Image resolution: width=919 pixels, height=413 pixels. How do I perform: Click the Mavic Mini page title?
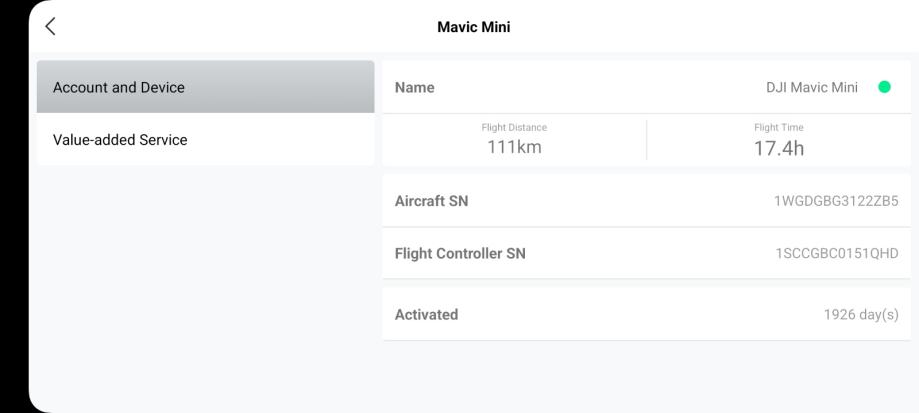click(473, 27)
